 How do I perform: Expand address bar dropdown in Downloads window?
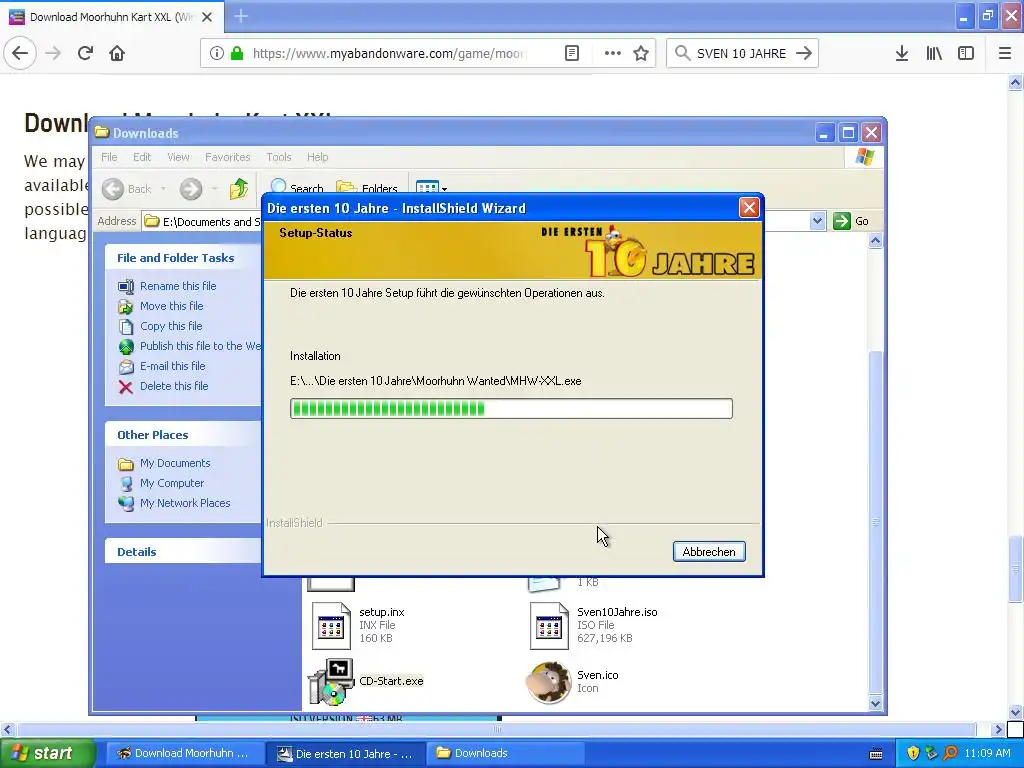(x=817, y=221)
